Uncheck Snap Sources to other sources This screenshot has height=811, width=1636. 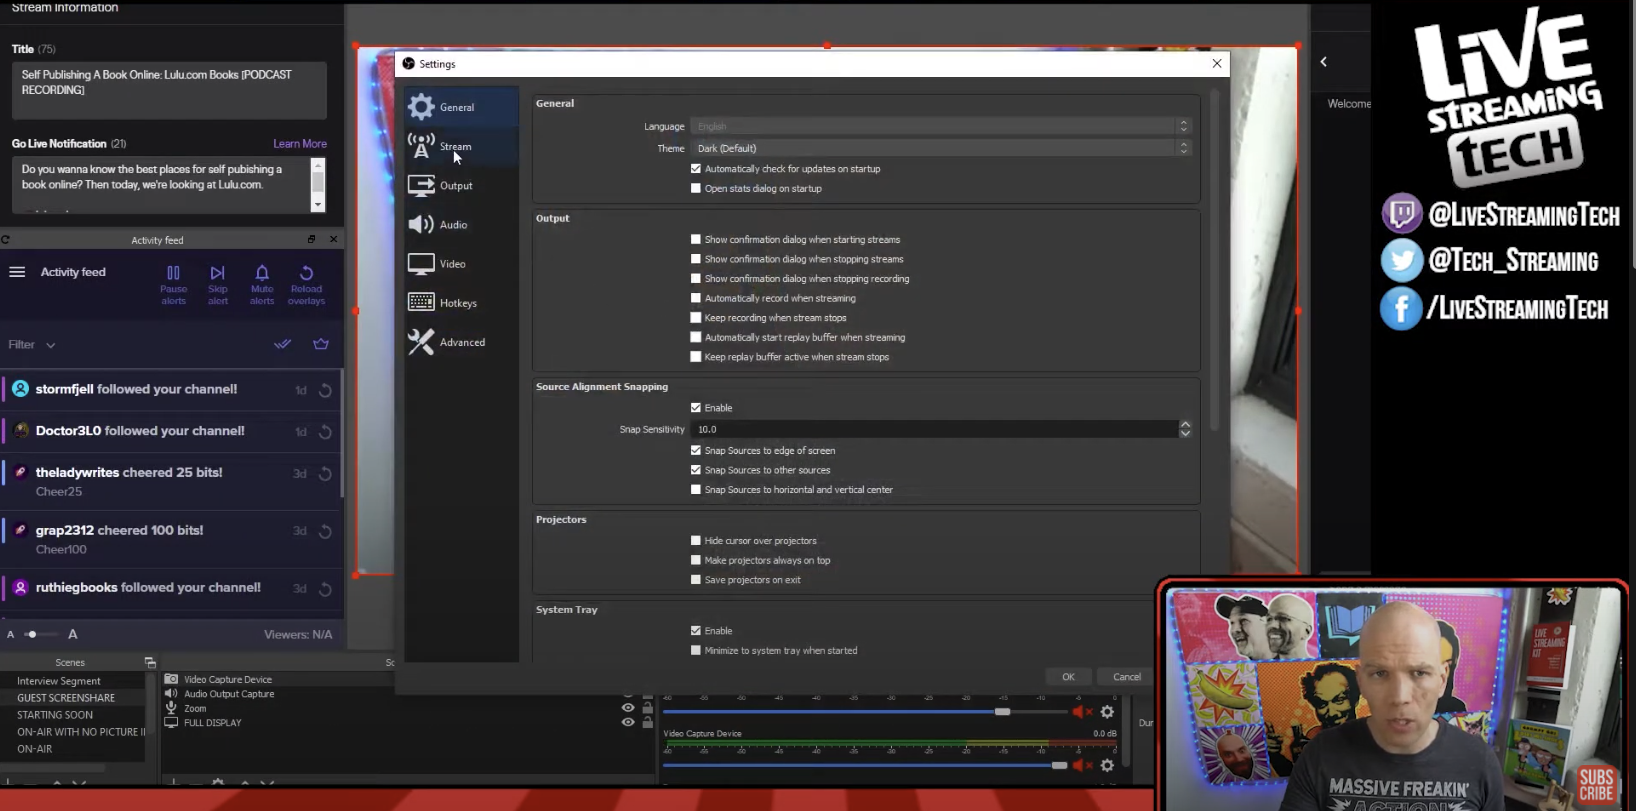(x=696, y=470)
